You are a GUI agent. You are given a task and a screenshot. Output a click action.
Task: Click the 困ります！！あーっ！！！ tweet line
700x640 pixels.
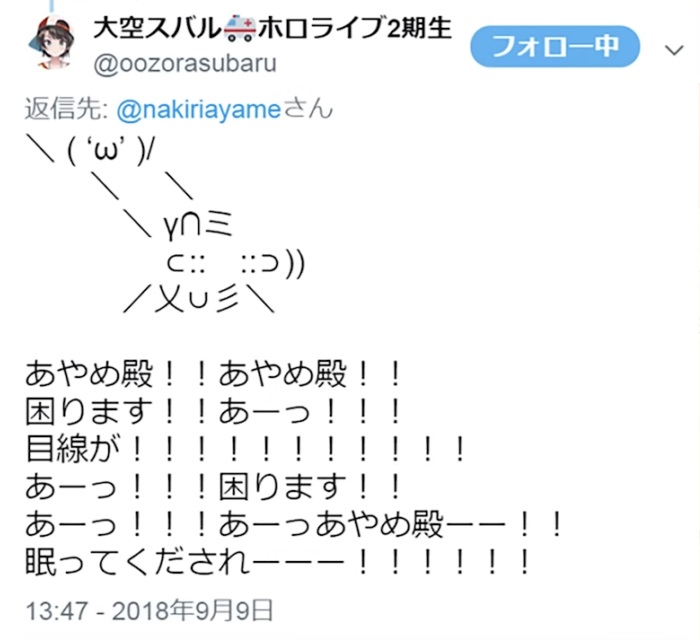pos(213,411)
